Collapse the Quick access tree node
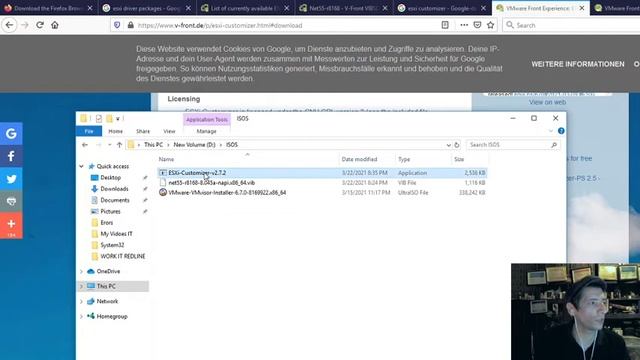 click(81, 166)
